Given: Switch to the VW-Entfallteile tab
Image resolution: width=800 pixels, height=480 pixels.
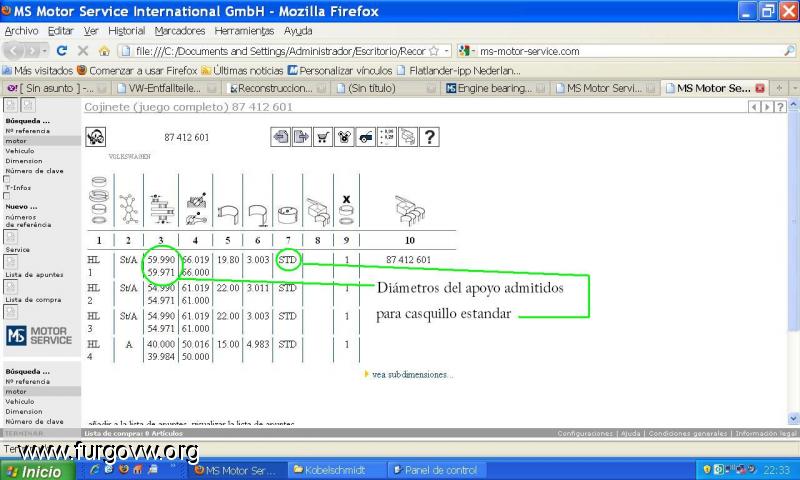Looking at the screenshot, I should (167, 88).
